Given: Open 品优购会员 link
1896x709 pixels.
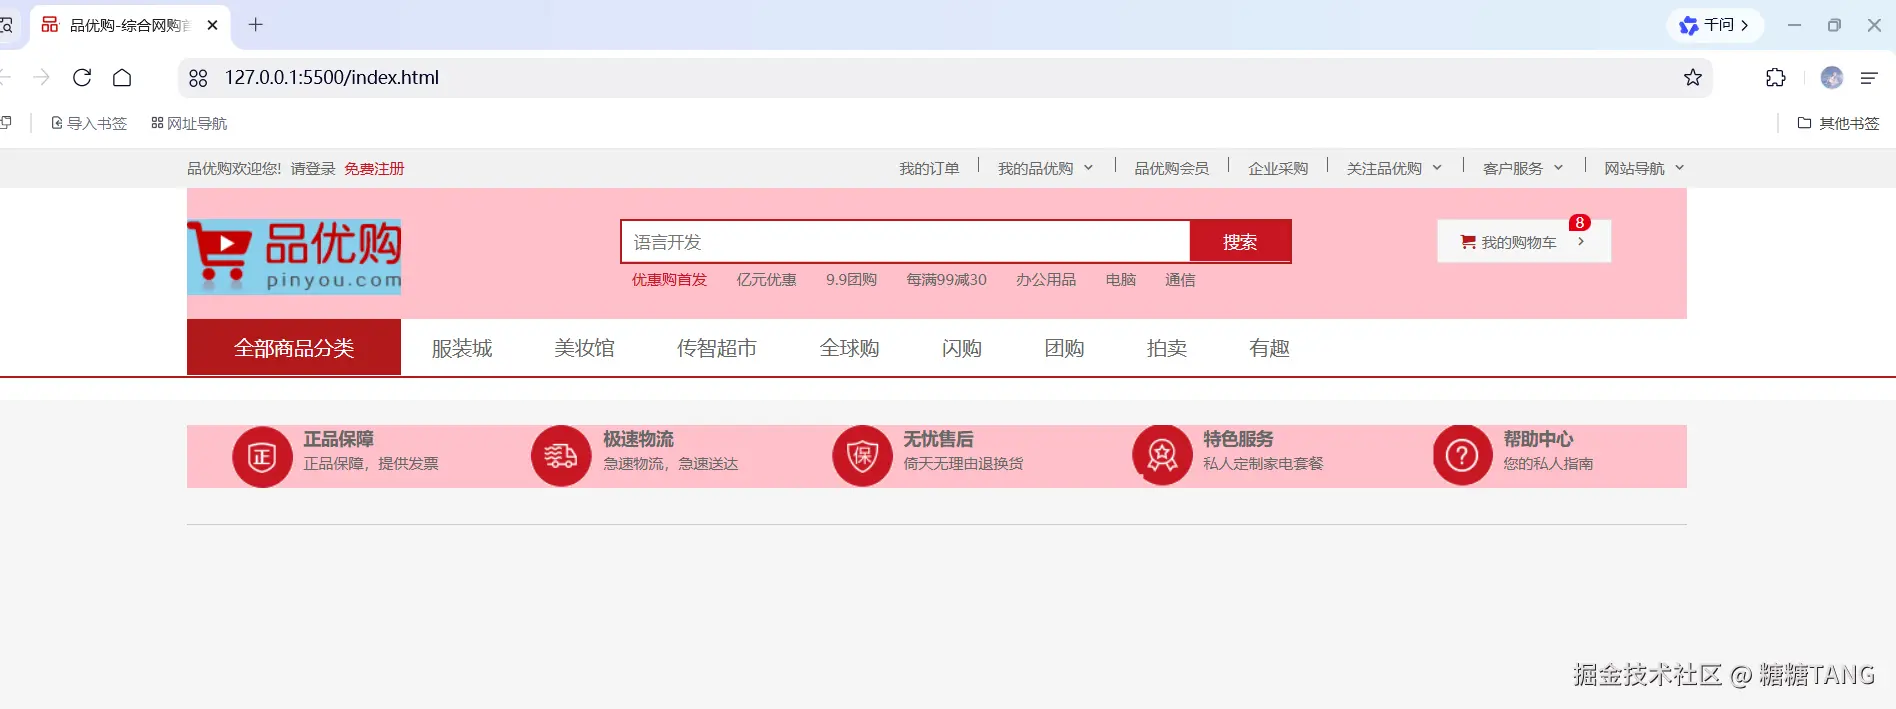Looking at the screenshot, I should [x=1171, y=168].
